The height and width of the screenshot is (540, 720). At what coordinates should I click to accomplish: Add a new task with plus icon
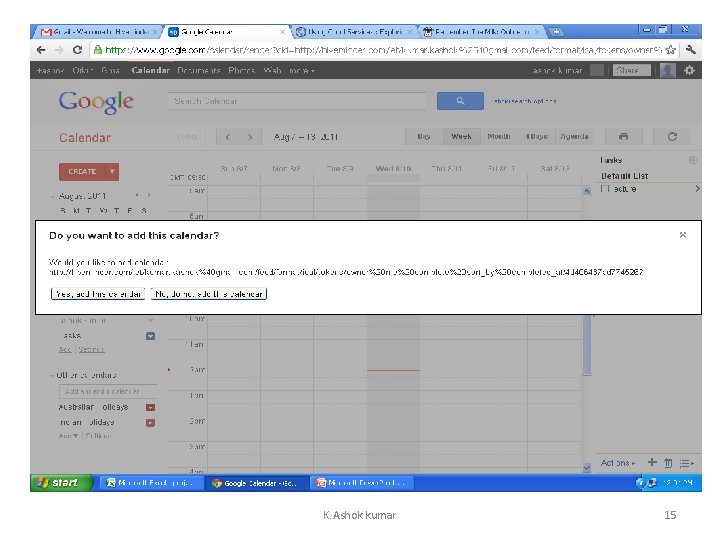[652, 462]
